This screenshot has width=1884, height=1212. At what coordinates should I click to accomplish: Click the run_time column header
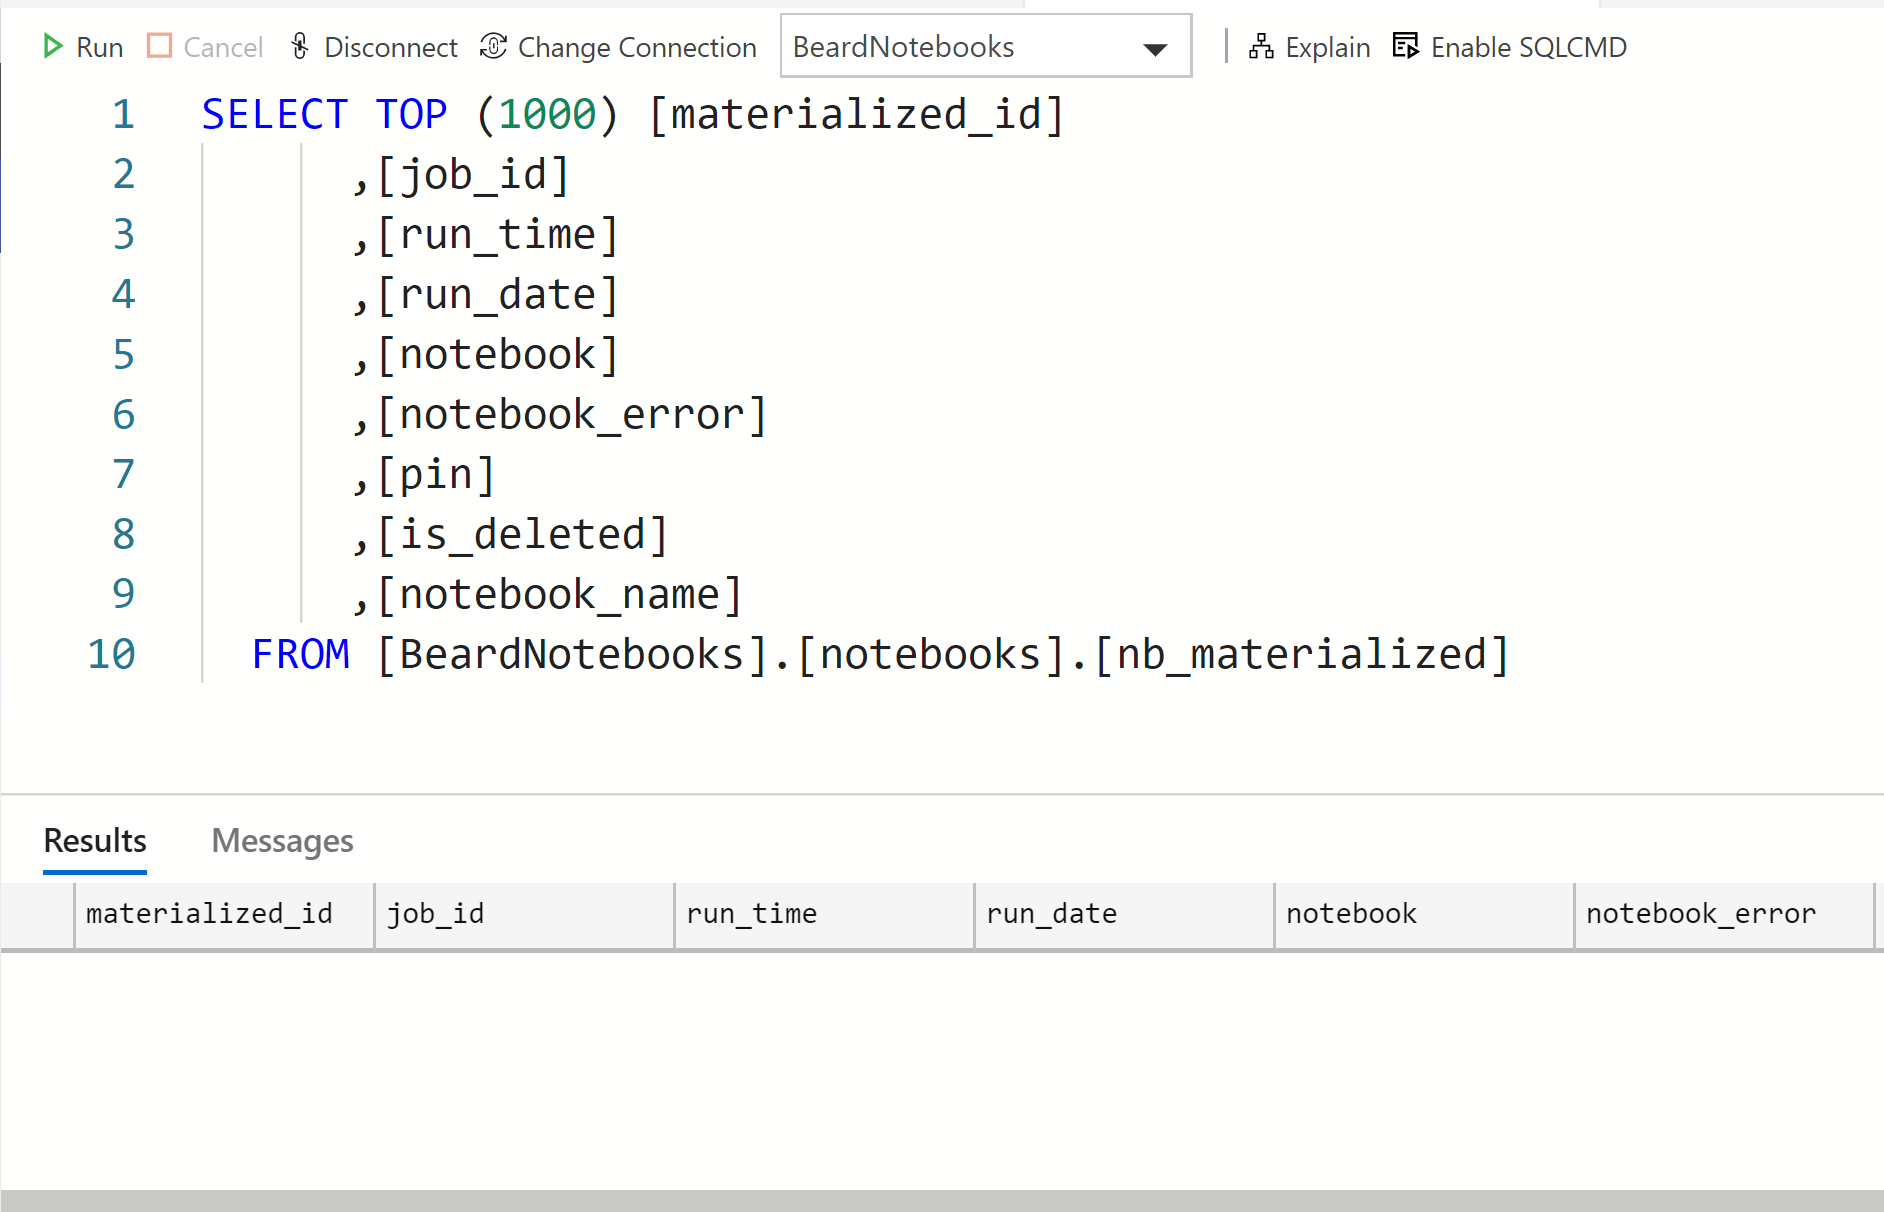752,914
